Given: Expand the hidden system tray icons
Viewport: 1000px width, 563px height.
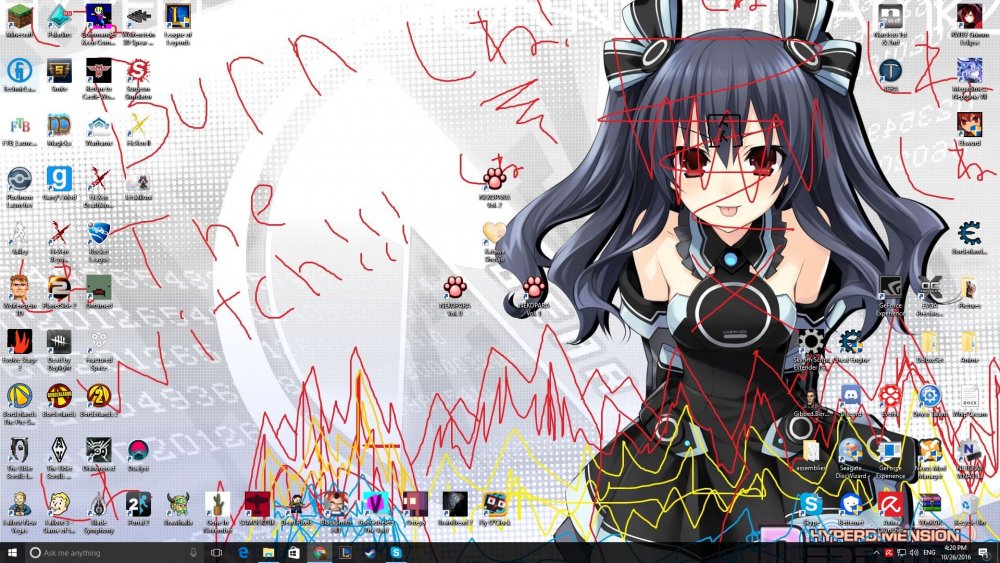Looking at the screenshot, I should [875, 552].
